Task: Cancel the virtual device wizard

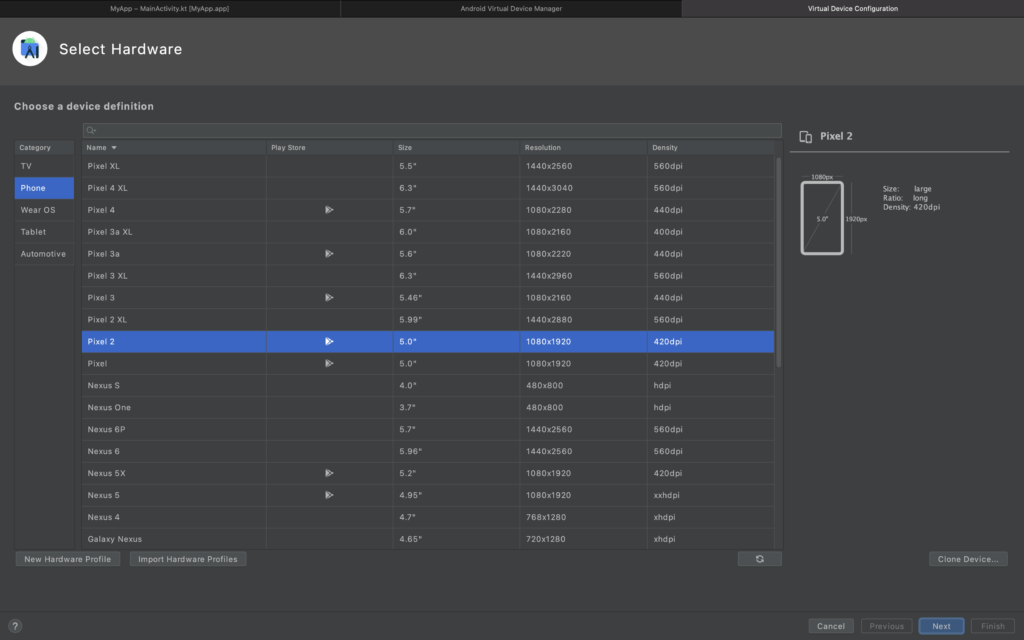Action: tap(831, 626)
